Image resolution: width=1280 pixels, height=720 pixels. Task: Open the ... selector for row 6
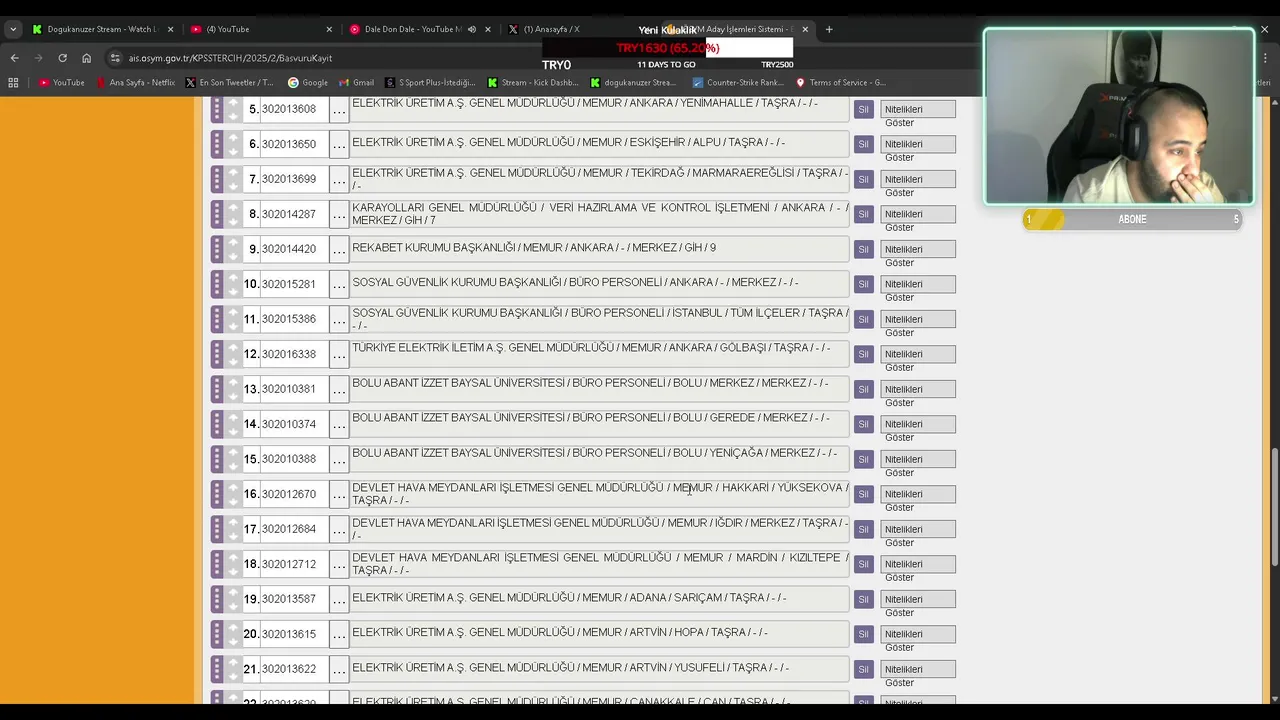click(x=339, y=144)
